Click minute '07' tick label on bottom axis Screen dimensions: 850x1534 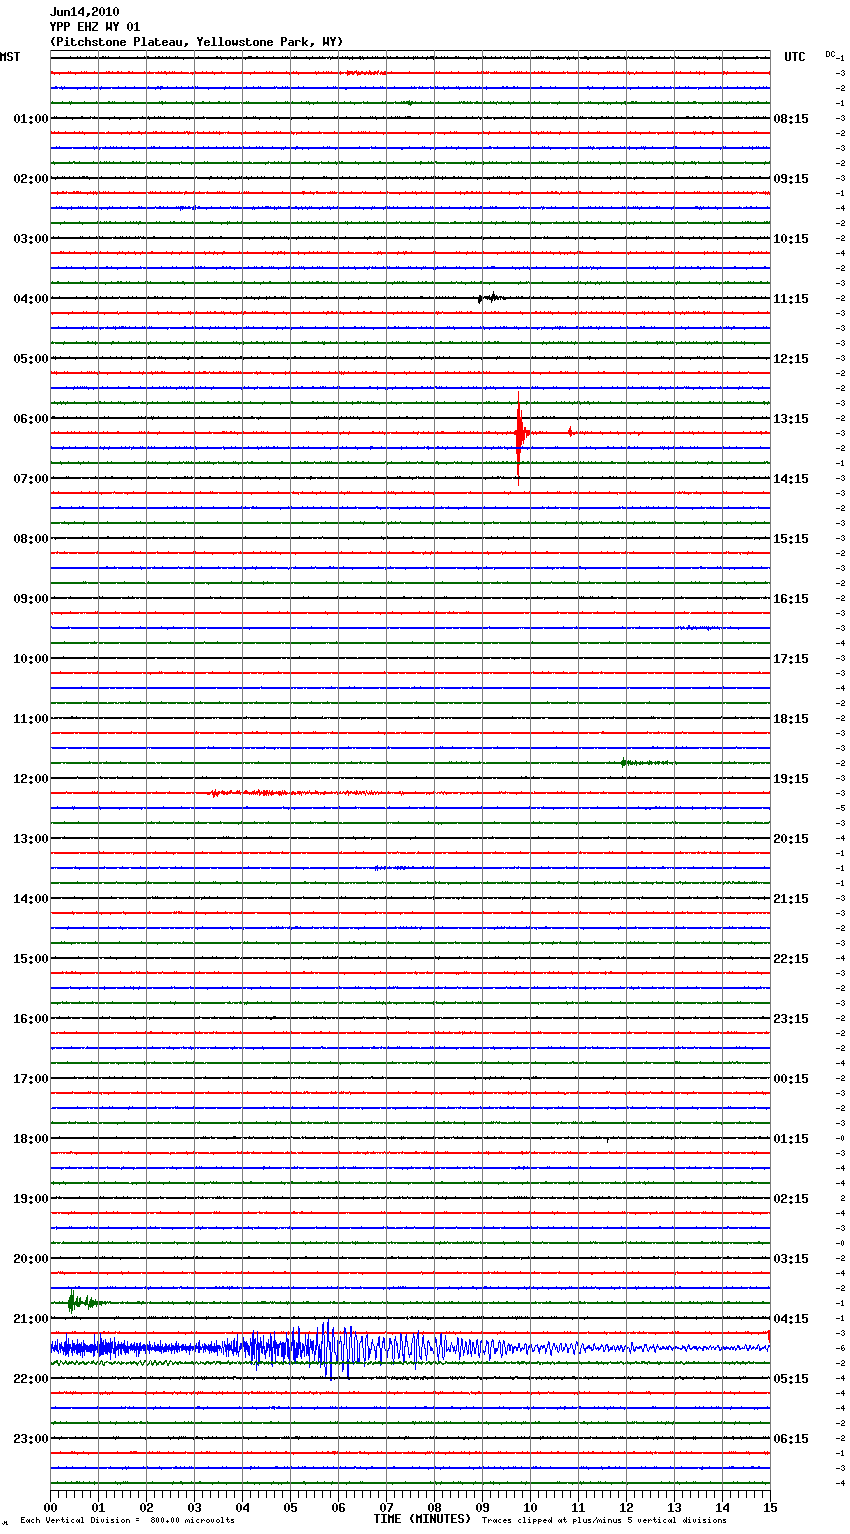pyautogui.click(x=386, y=1507)
